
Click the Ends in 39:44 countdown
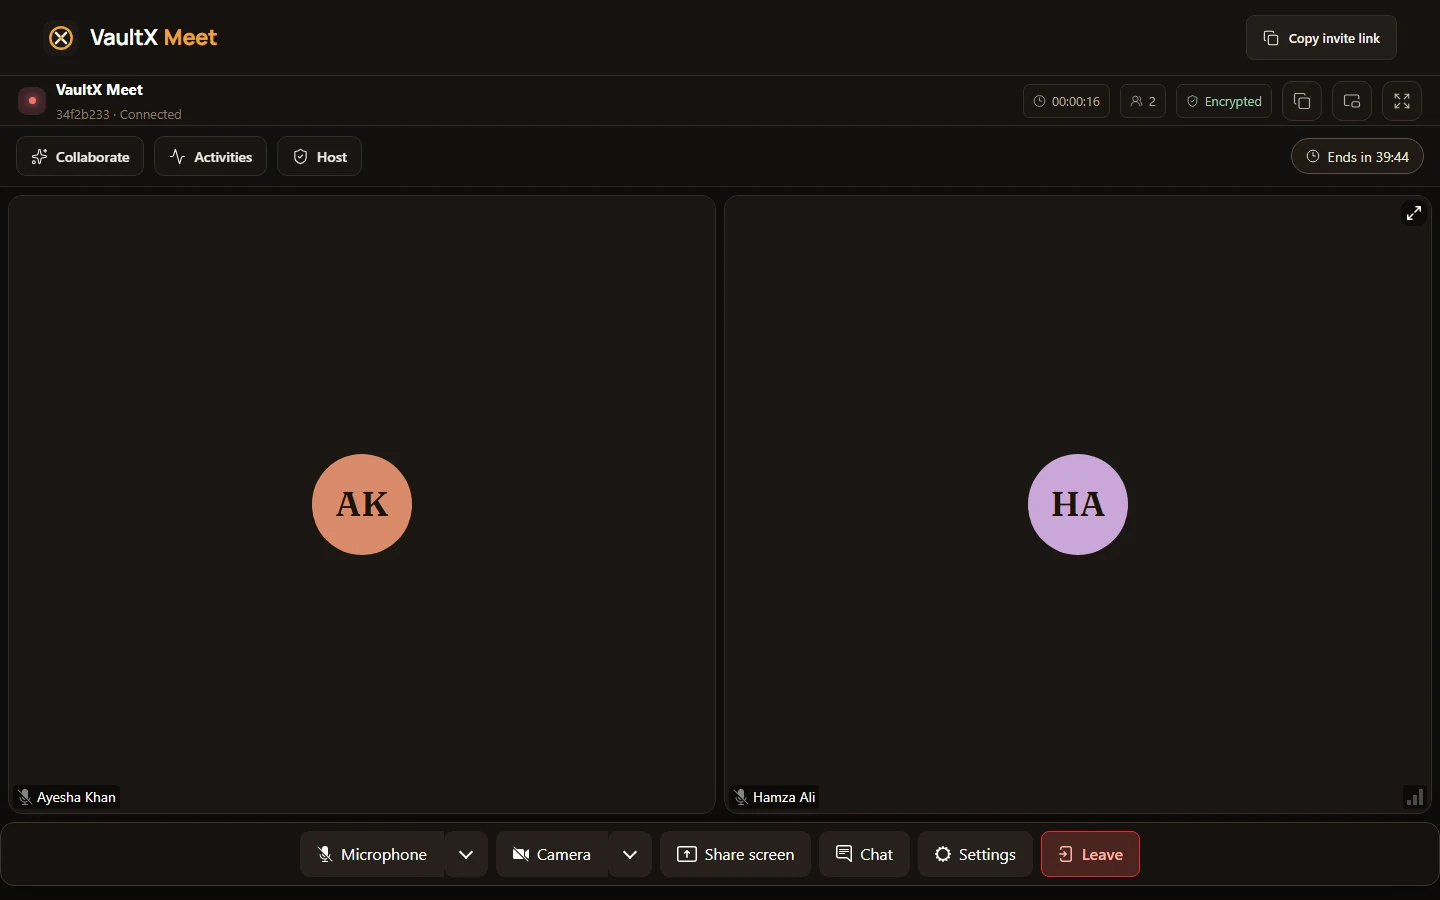pyautogui.click(x=1357, y=157)
